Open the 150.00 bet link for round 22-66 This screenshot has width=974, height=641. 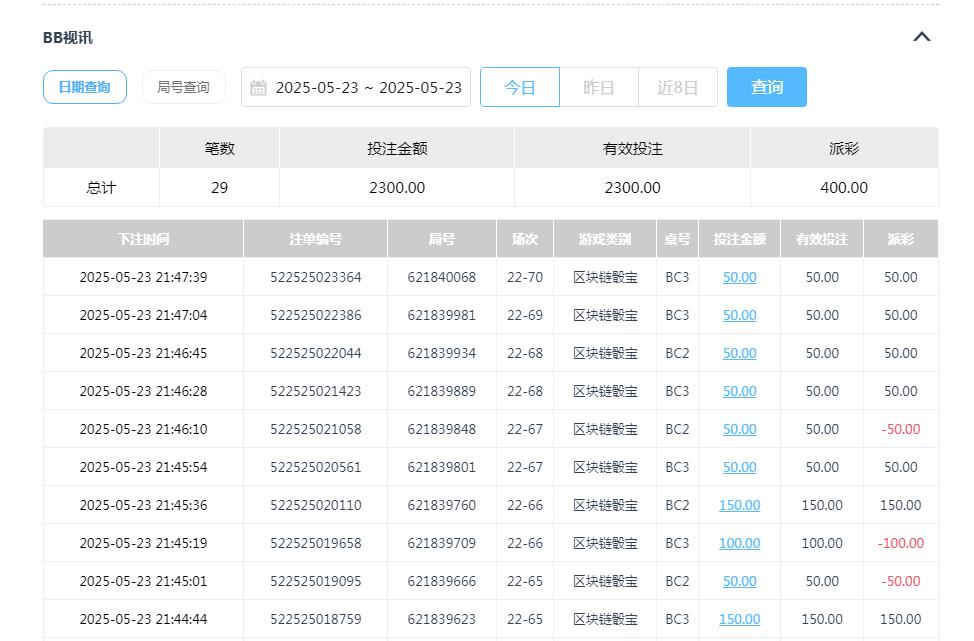point(739,505)
